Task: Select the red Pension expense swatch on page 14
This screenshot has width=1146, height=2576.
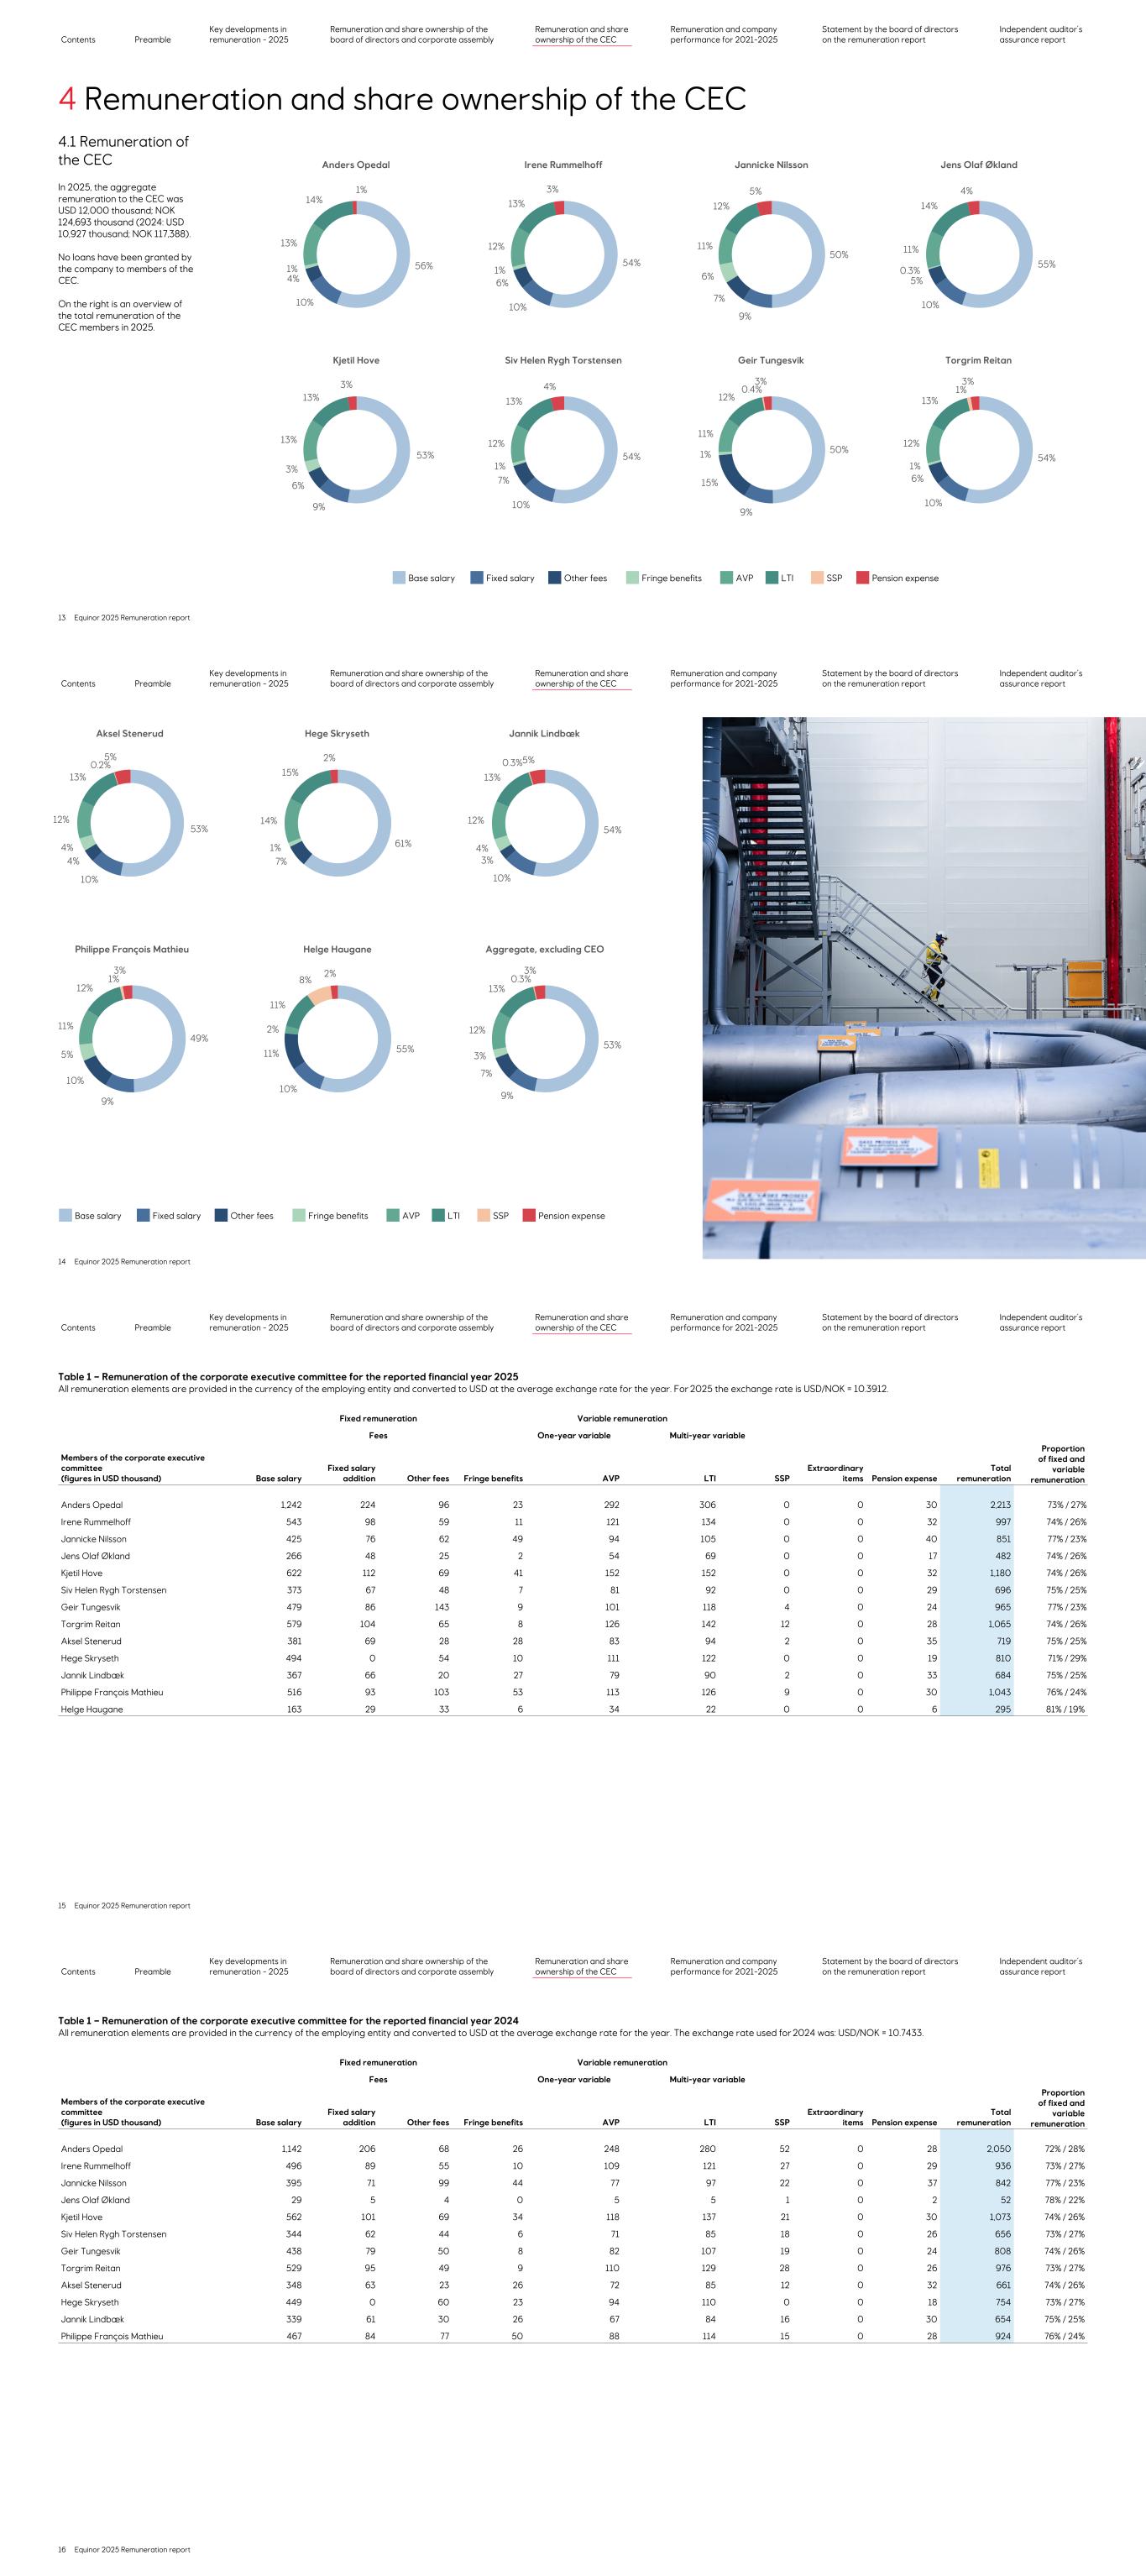Action: pyautogui.click(x=529, y=1216)
